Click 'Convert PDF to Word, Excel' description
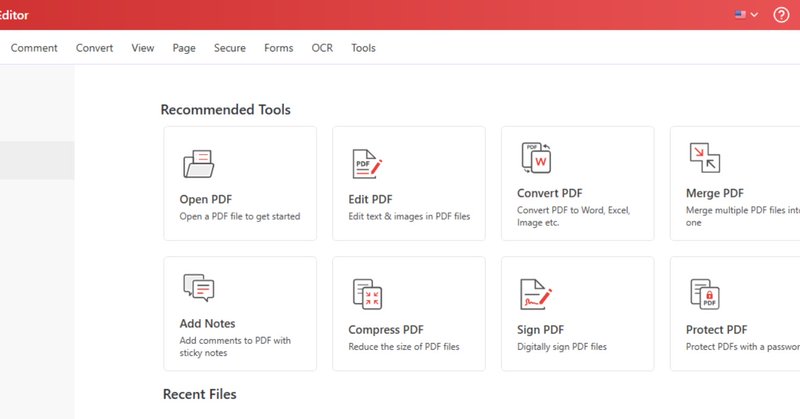This screenshot has height=419, width=800. [574, 216]
